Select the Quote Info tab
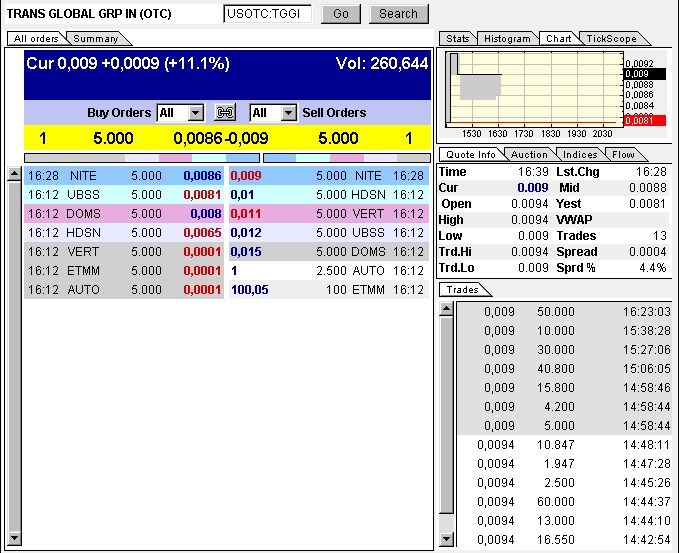Image resolution: width=679 pixels, height=553 pixels. coord(471,155)
